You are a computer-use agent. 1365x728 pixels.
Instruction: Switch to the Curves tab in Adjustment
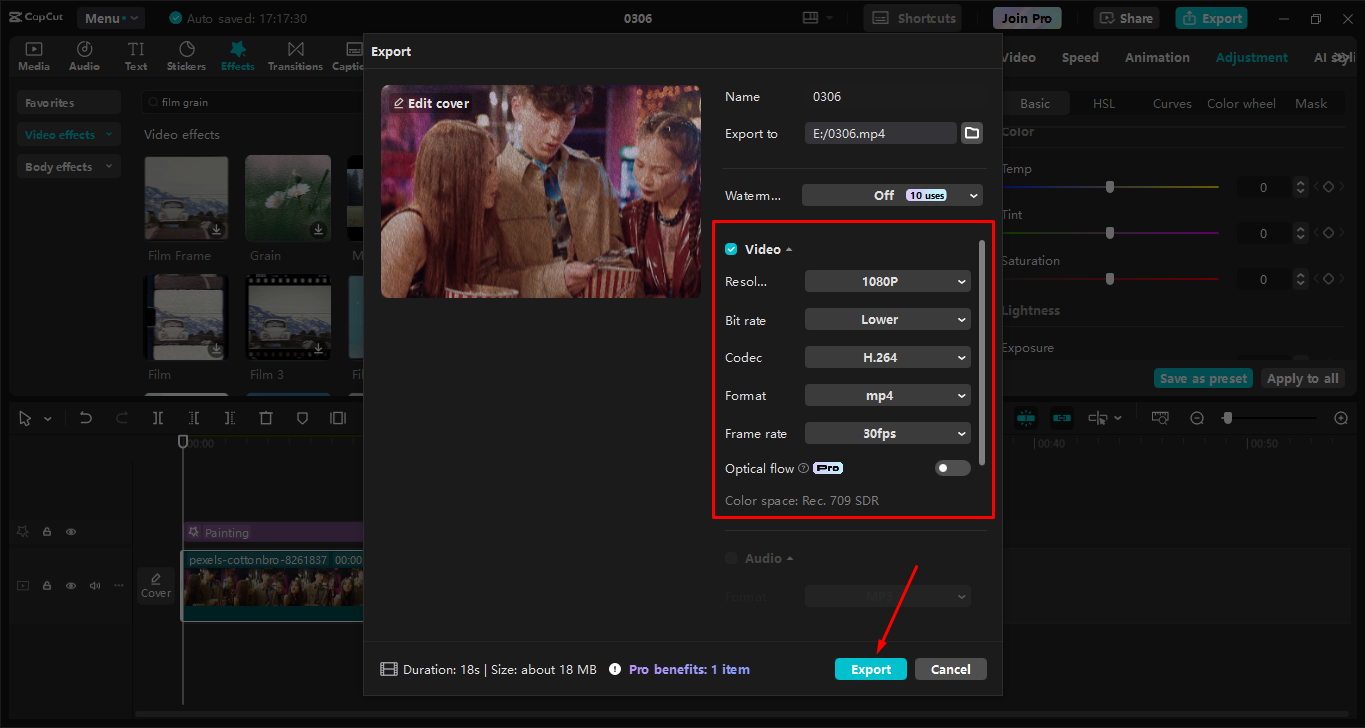click(1171, 103)
